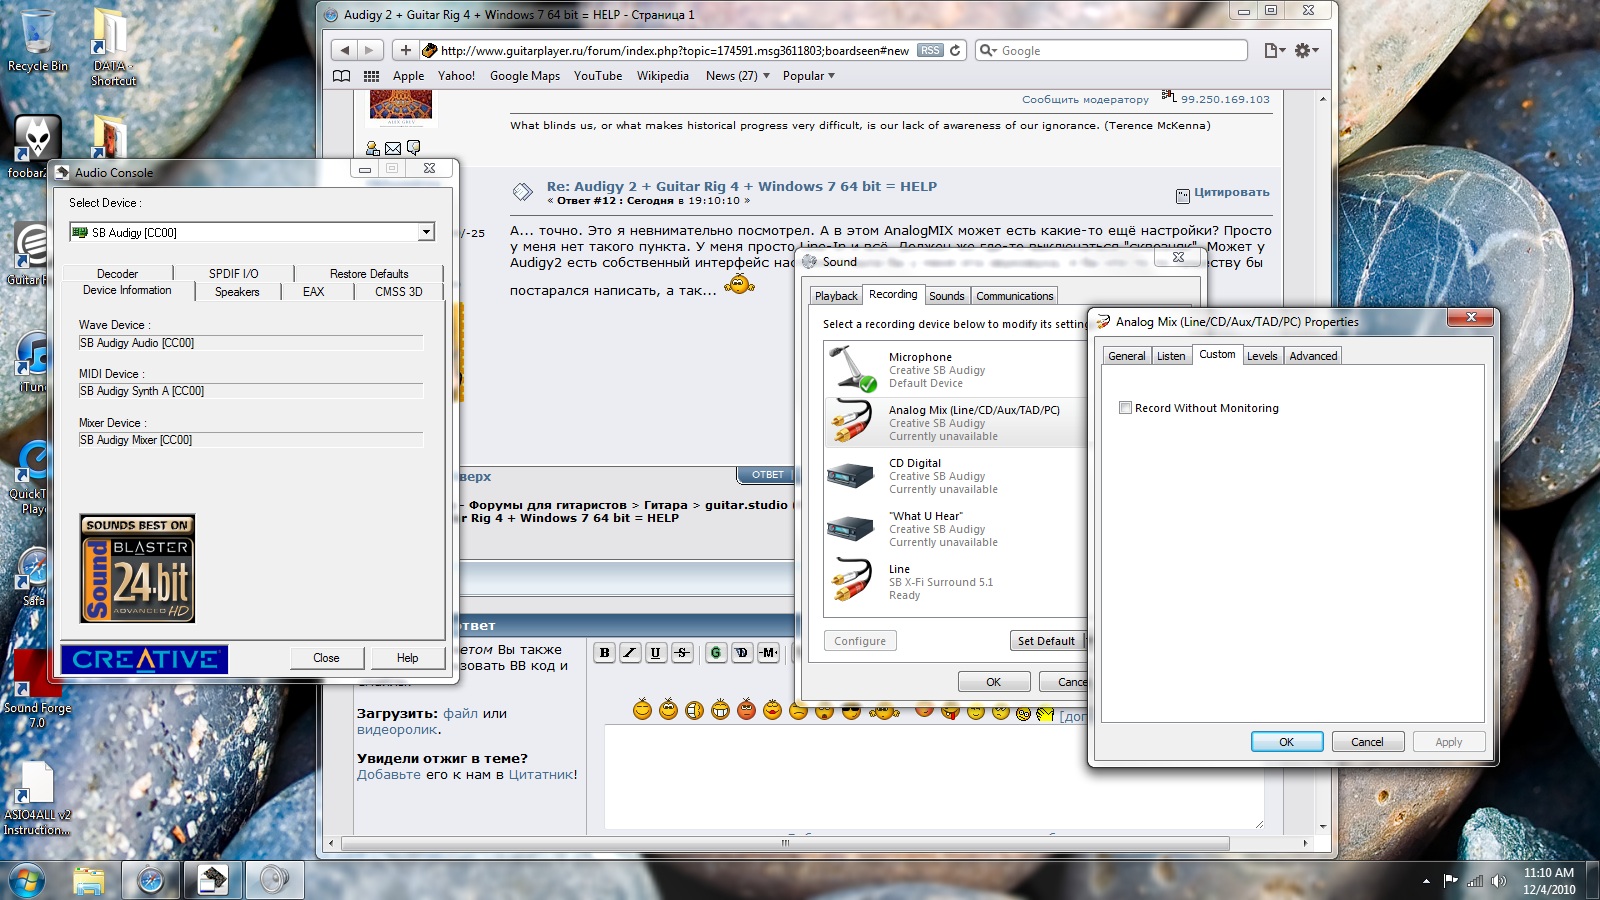
Task: Open Advanced tab in Analog Mix Properties
Action: [x=1313, y=356]
